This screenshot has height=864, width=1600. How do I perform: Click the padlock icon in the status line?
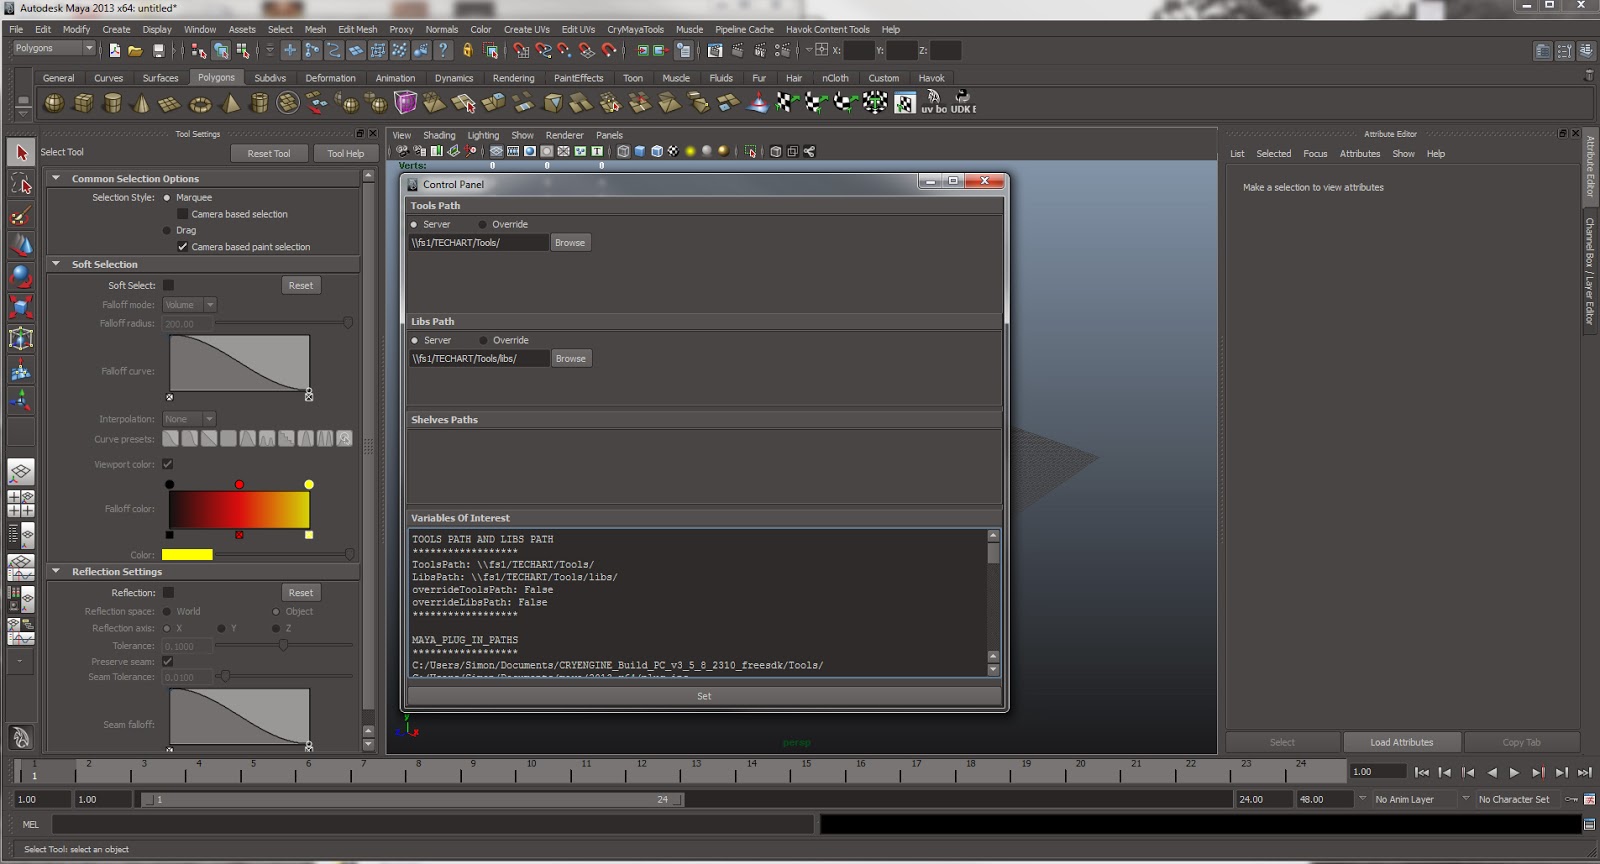click(467, 50)
